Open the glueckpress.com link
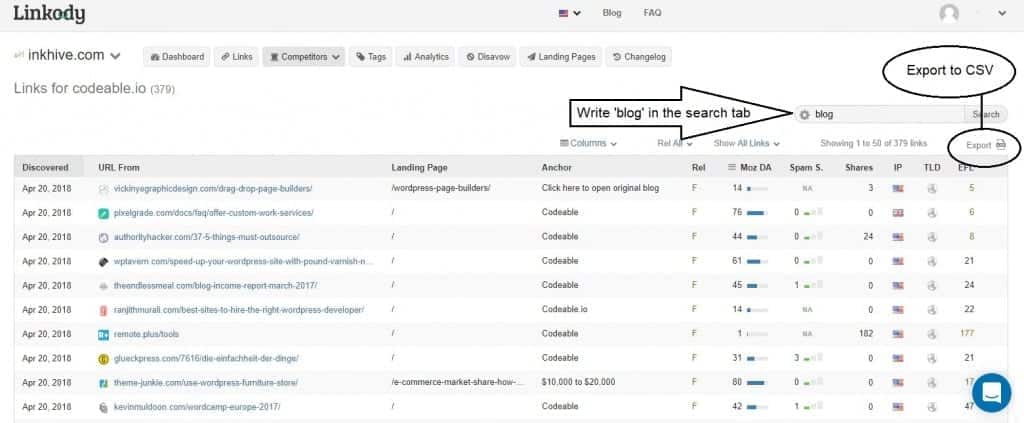This screenshot has width=1024, height=423. pyautogui.click(x=206, y=358)
